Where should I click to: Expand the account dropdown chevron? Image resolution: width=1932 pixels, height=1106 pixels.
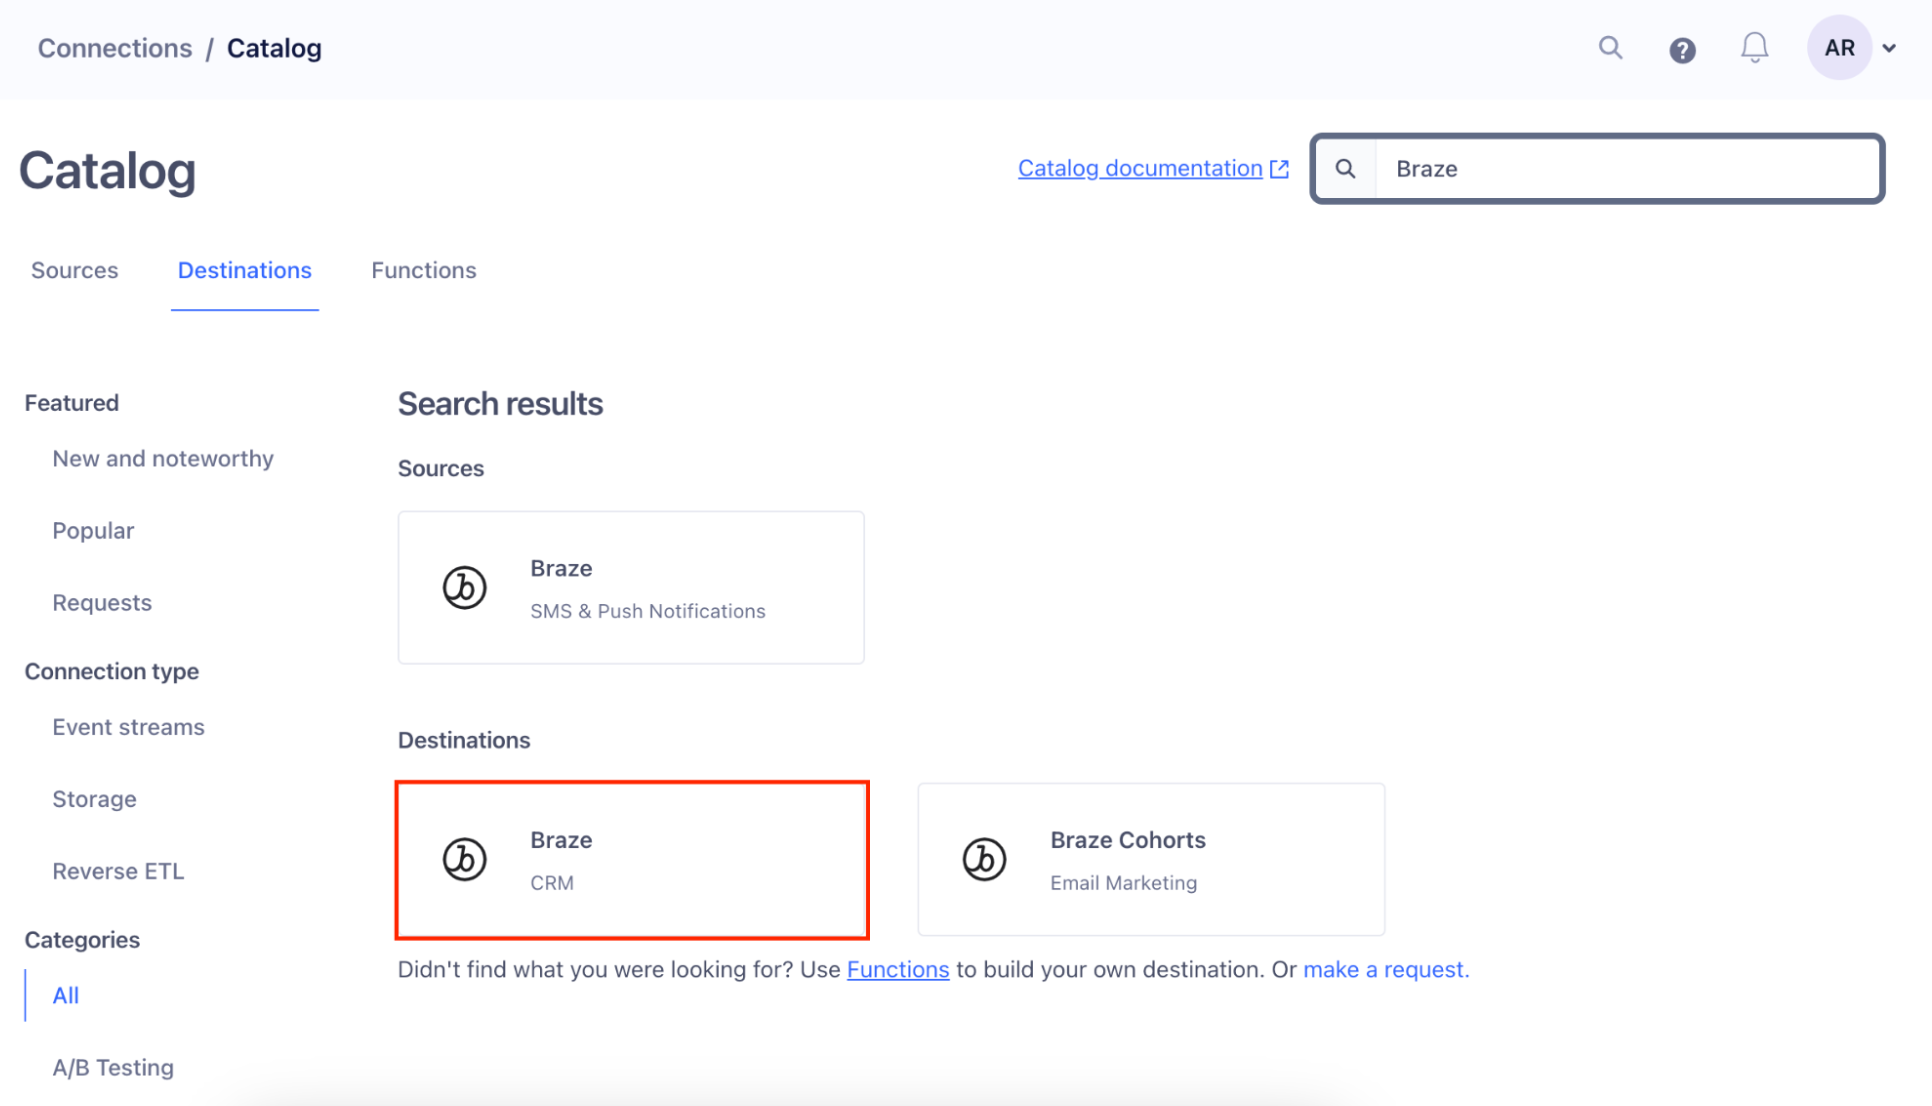[x=1889, y=48]
